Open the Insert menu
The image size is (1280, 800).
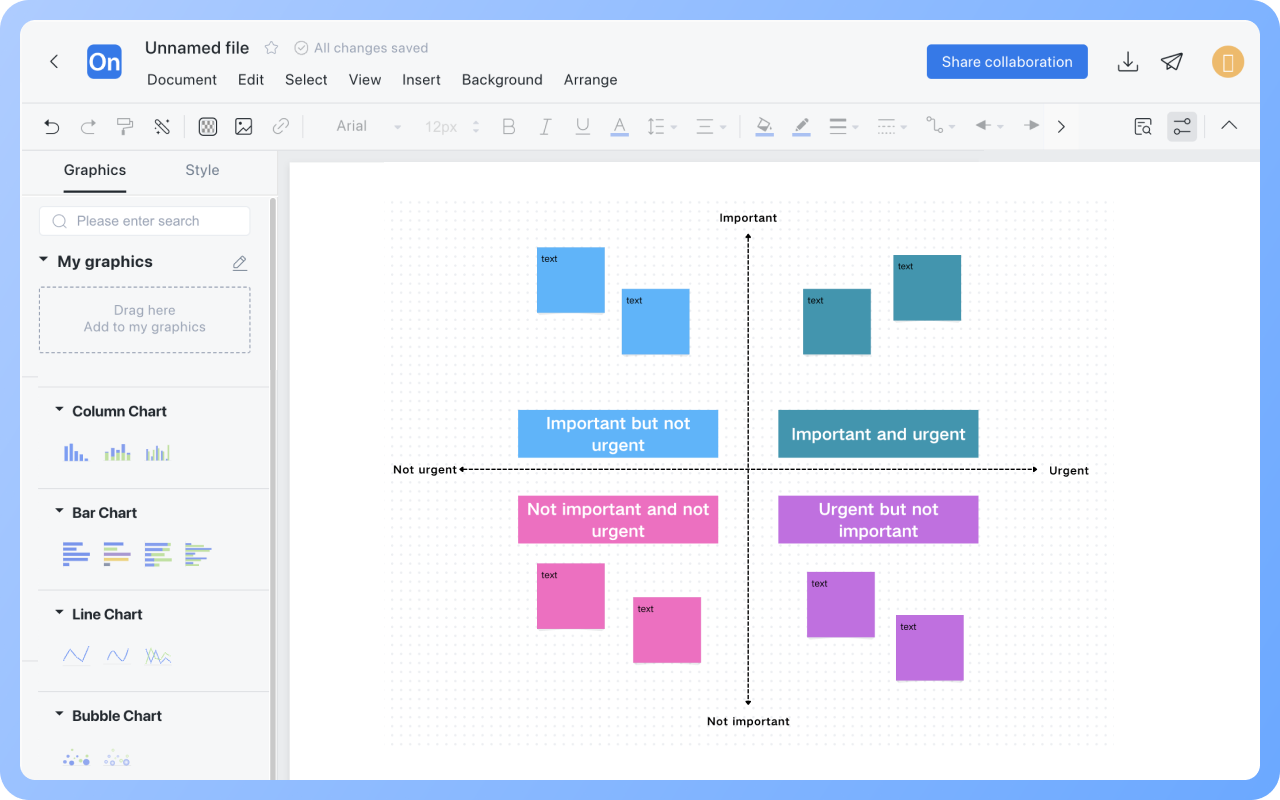click(x=421, y=80)
